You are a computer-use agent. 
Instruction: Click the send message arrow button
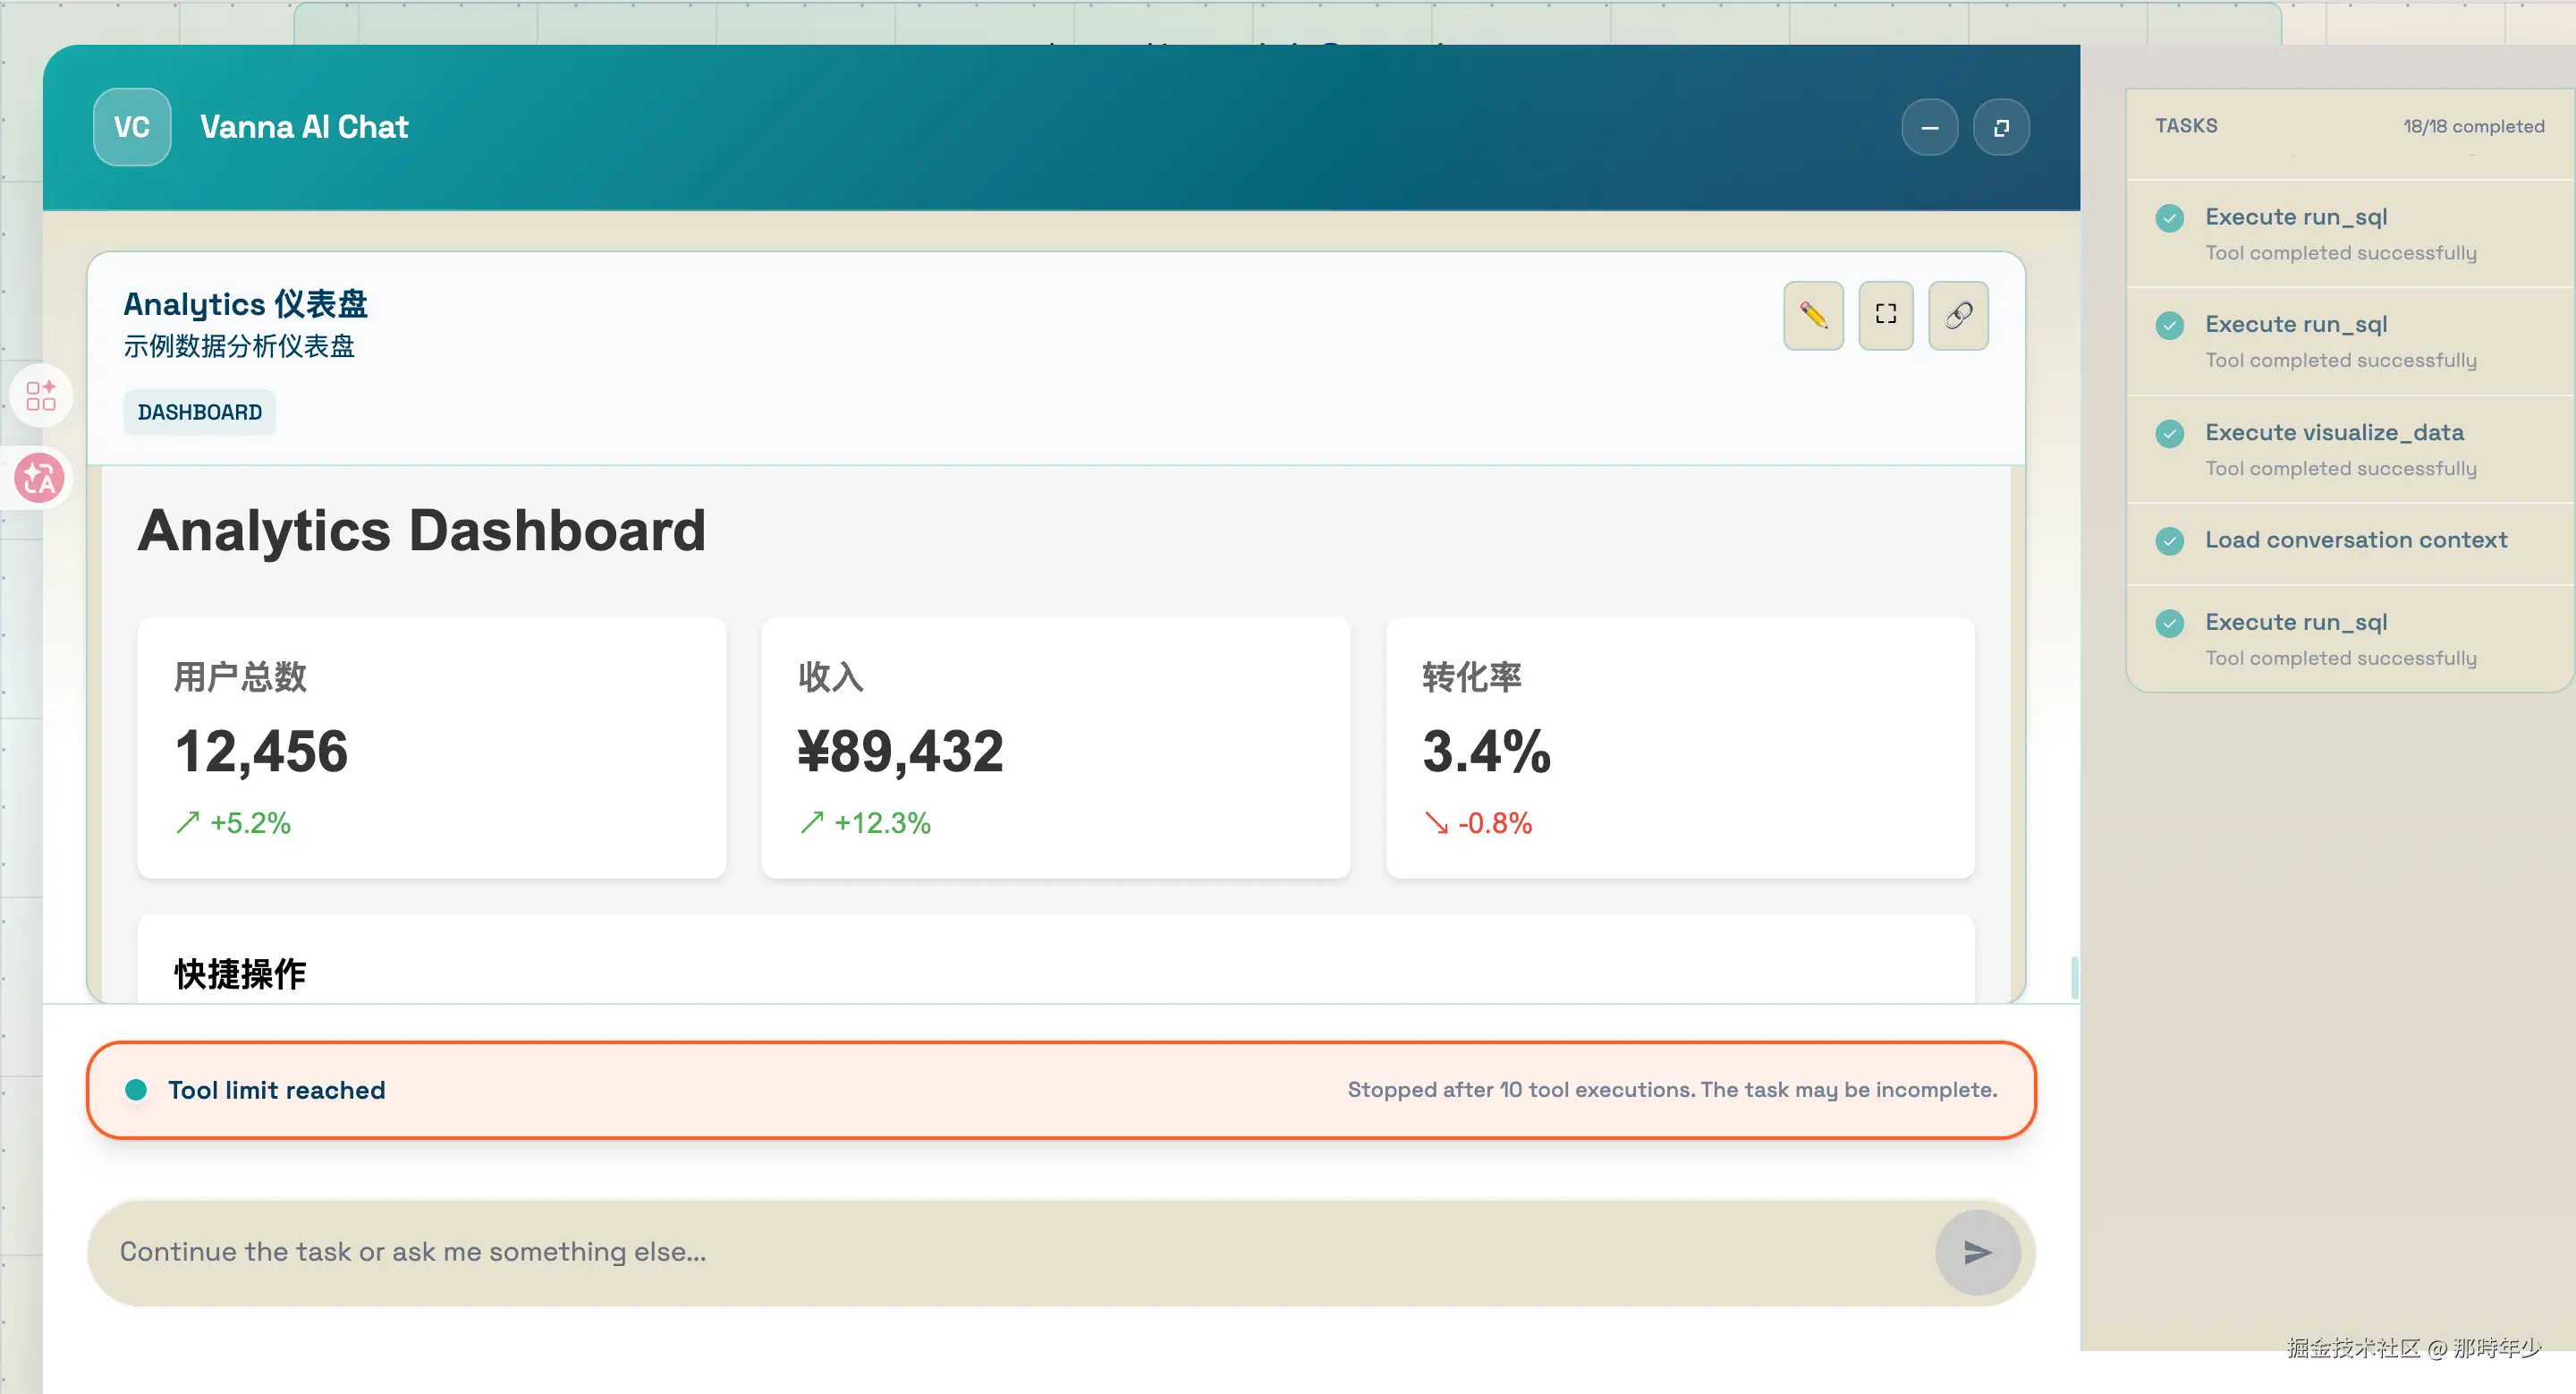point(1977,1252)
